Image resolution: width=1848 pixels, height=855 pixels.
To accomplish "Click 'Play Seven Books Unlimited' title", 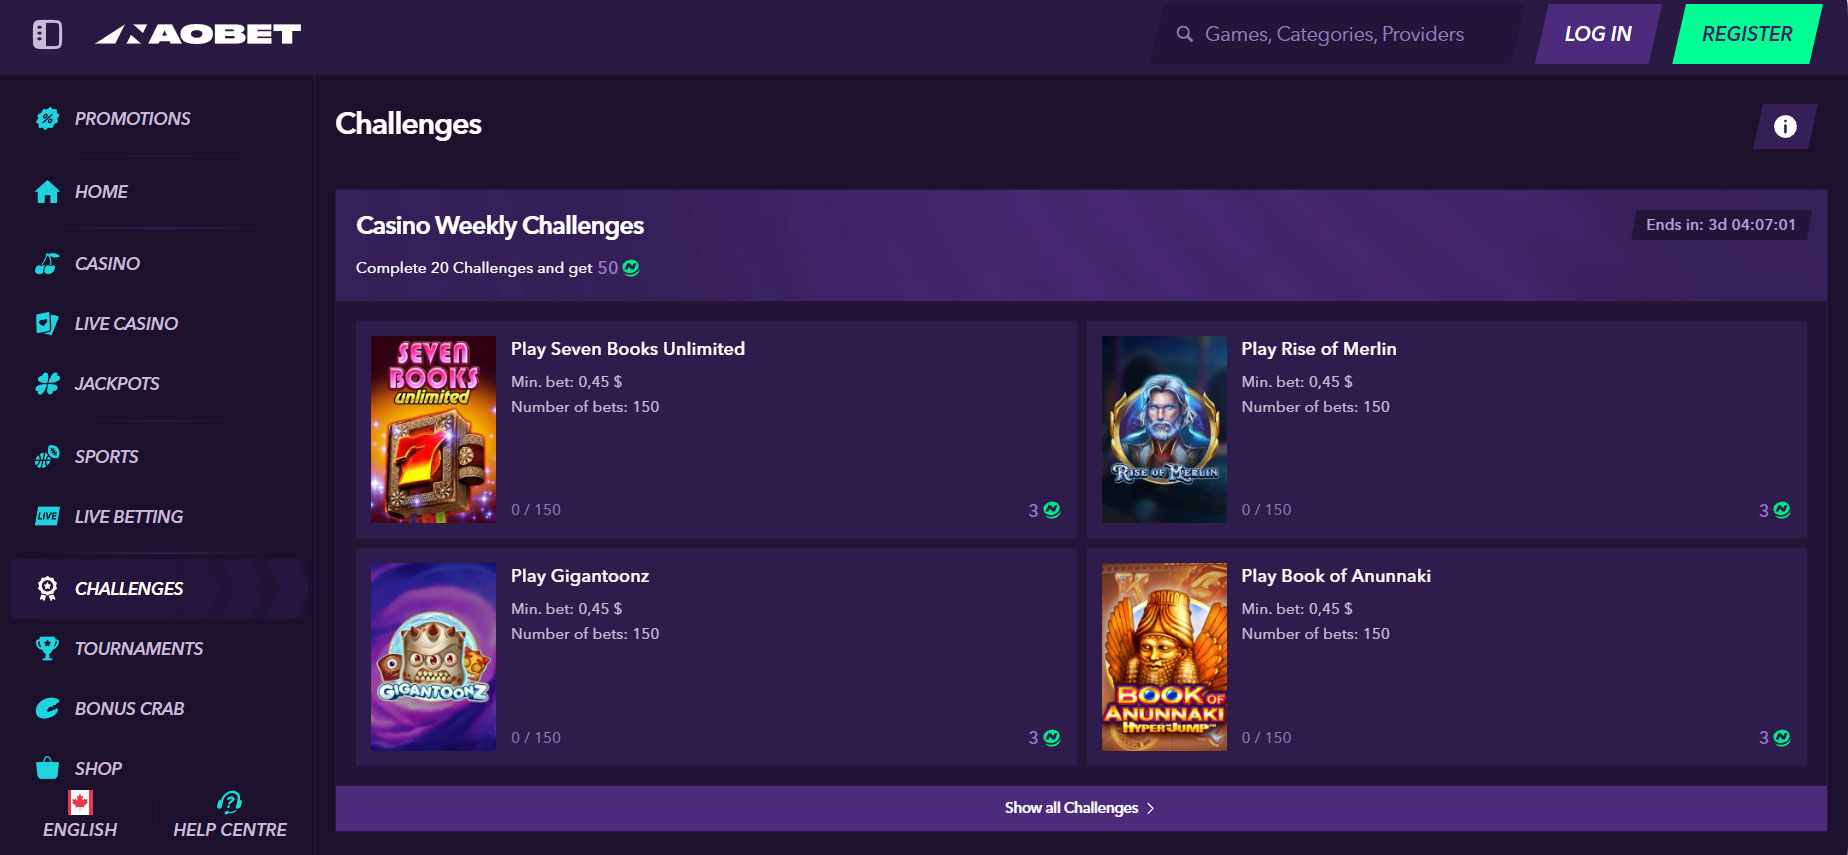I will tap(628, 349).
